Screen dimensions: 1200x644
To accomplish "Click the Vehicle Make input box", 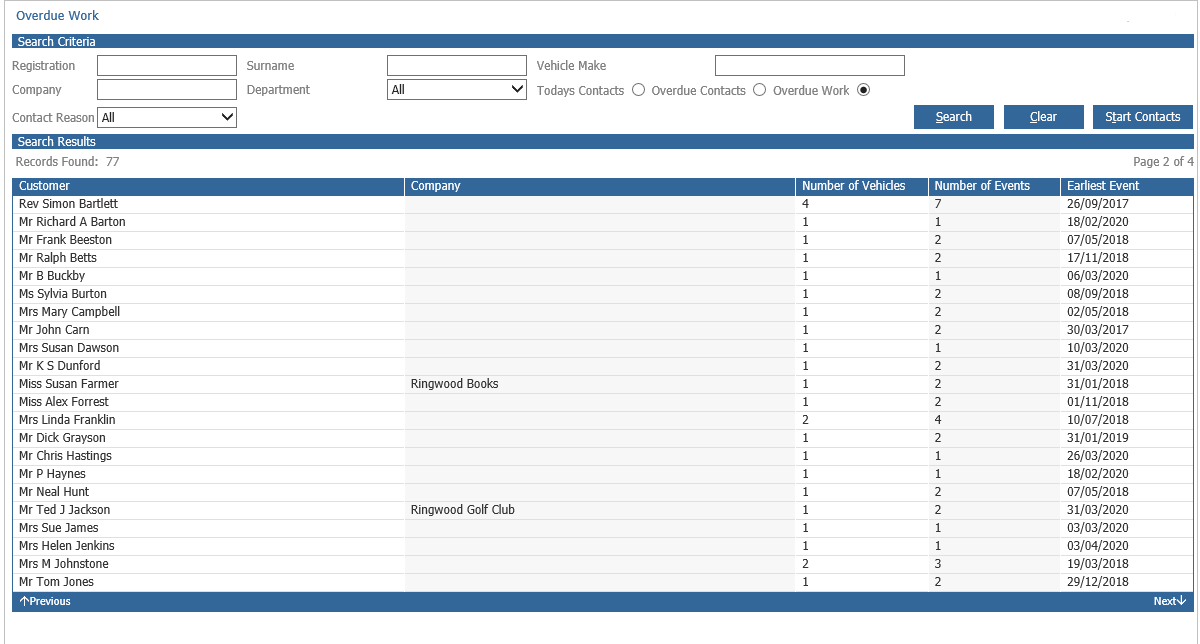I will click(810, 66).
